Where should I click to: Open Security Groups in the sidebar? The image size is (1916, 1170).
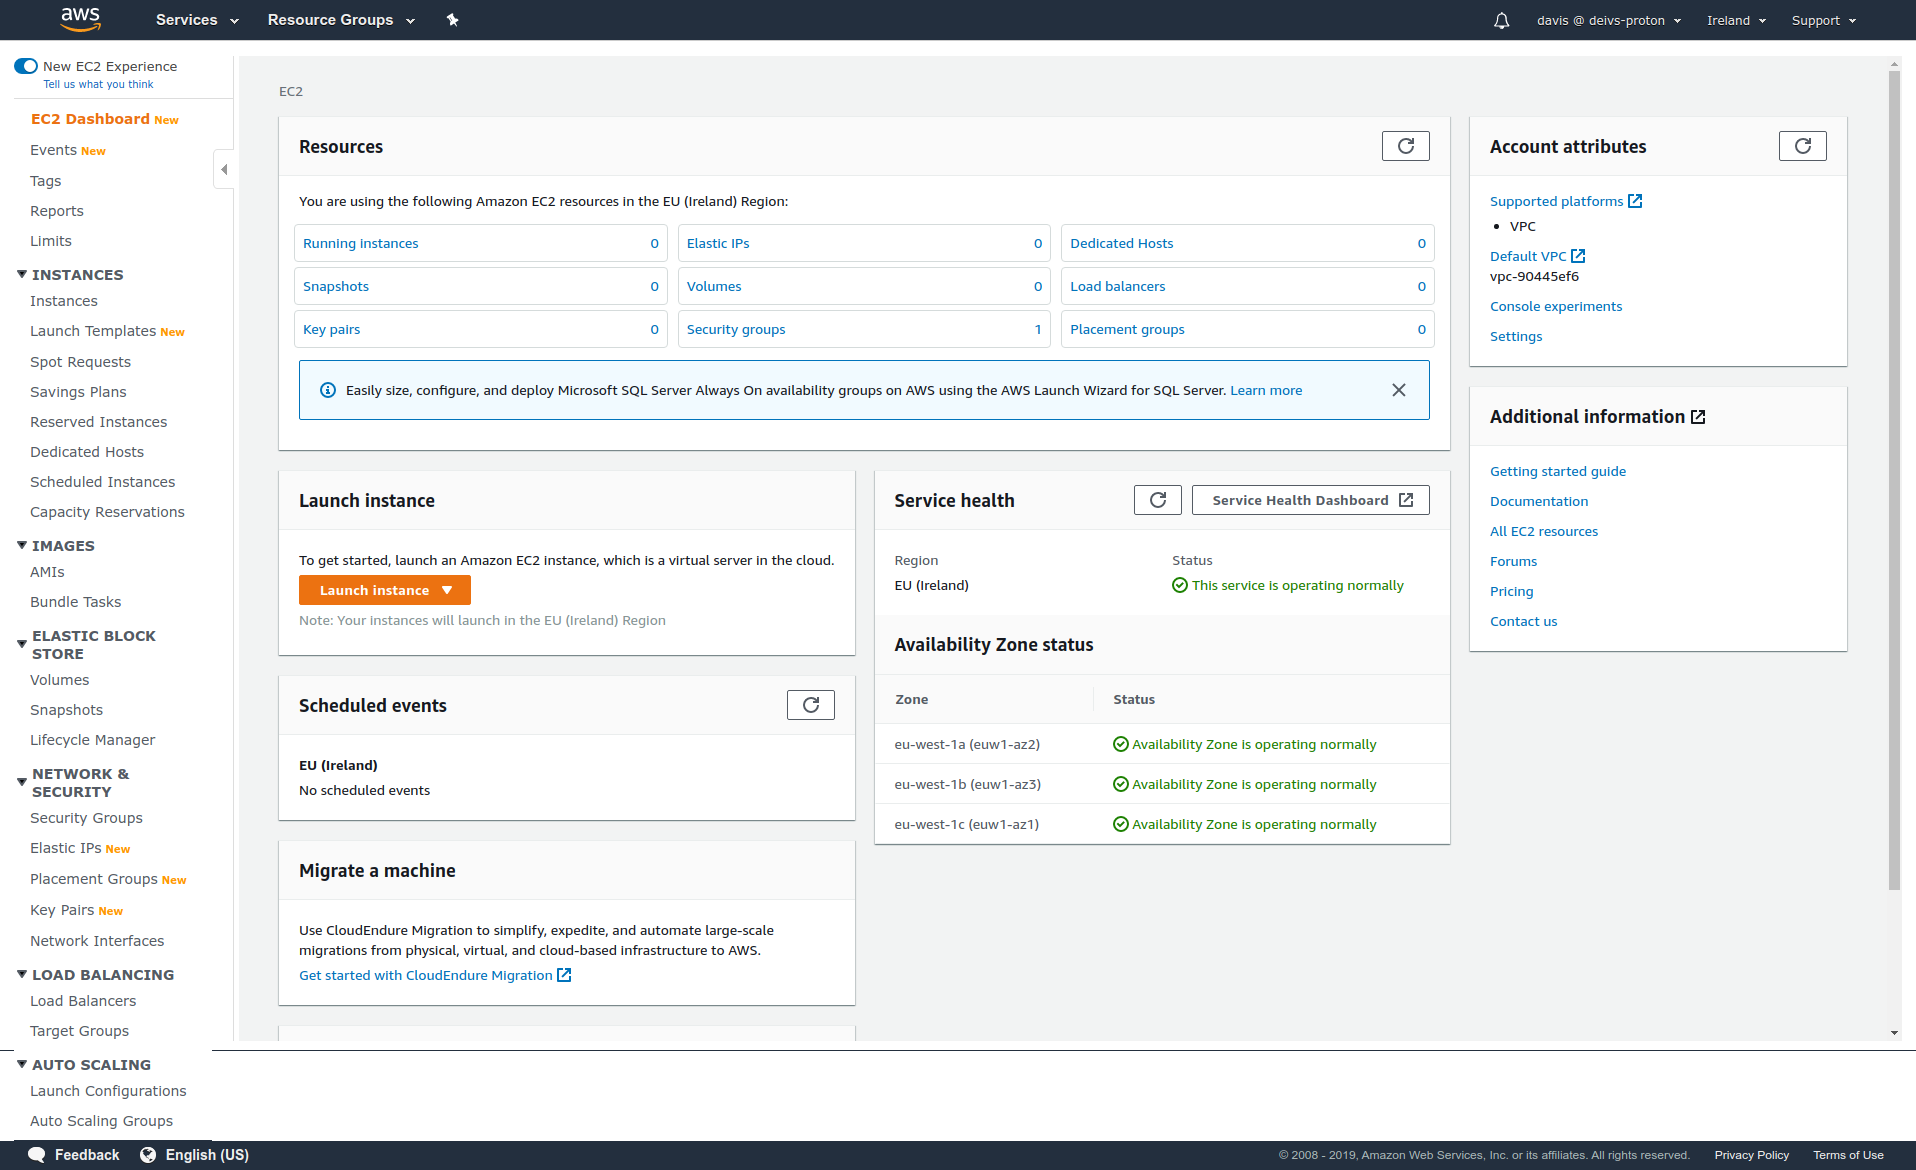click(86, 818)
